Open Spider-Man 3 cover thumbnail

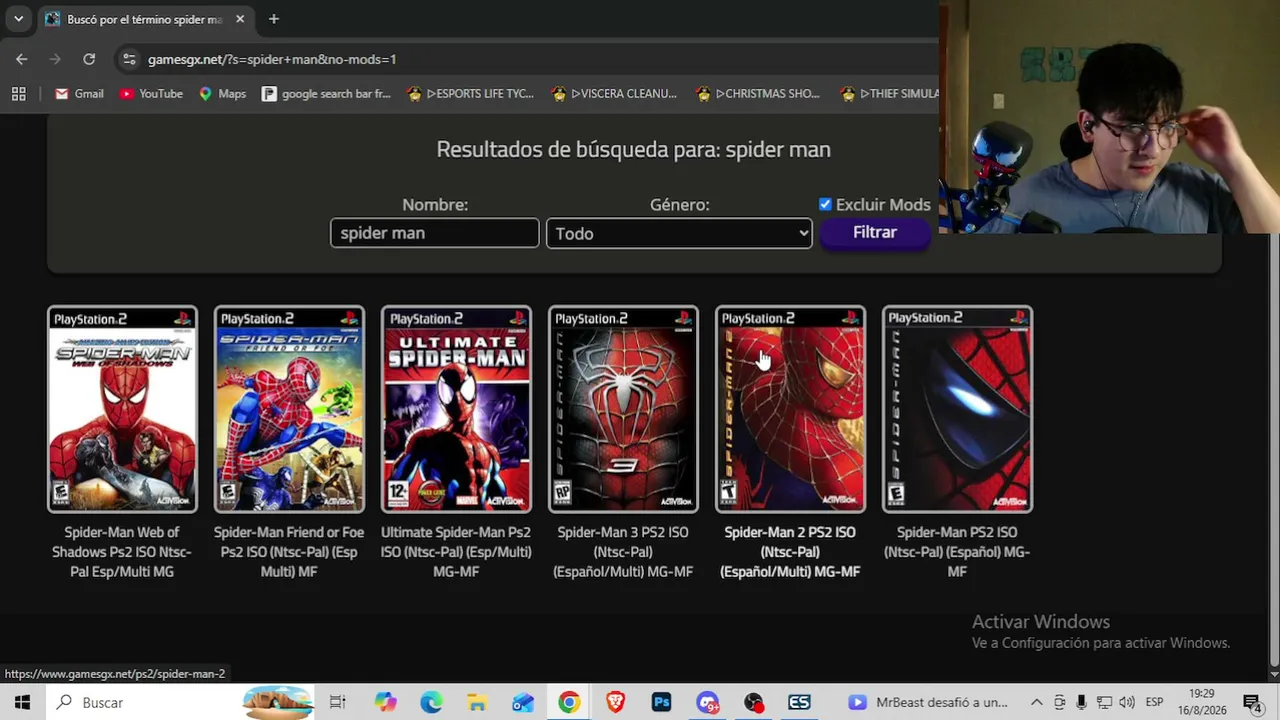(x=623, y=409)
